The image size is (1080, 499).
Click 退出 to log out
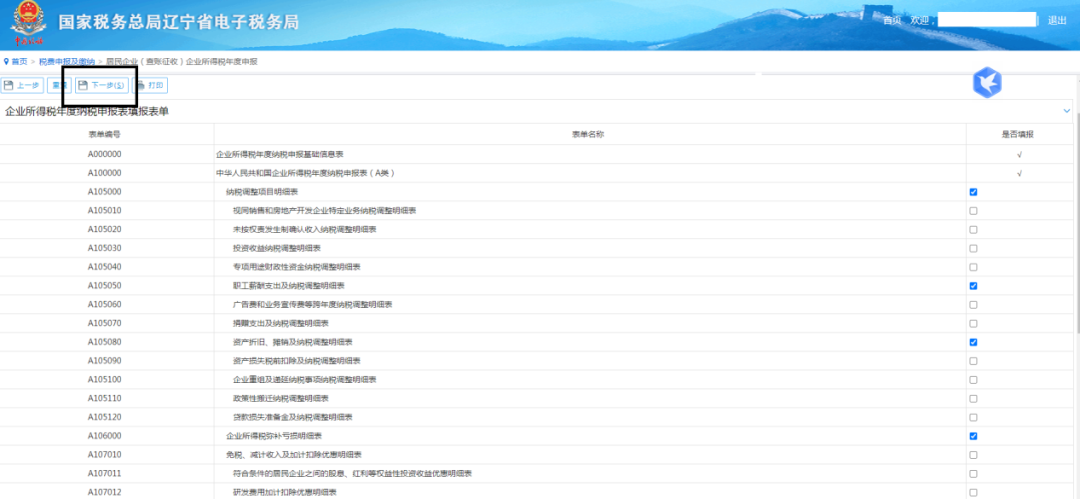coord(1057,20)
